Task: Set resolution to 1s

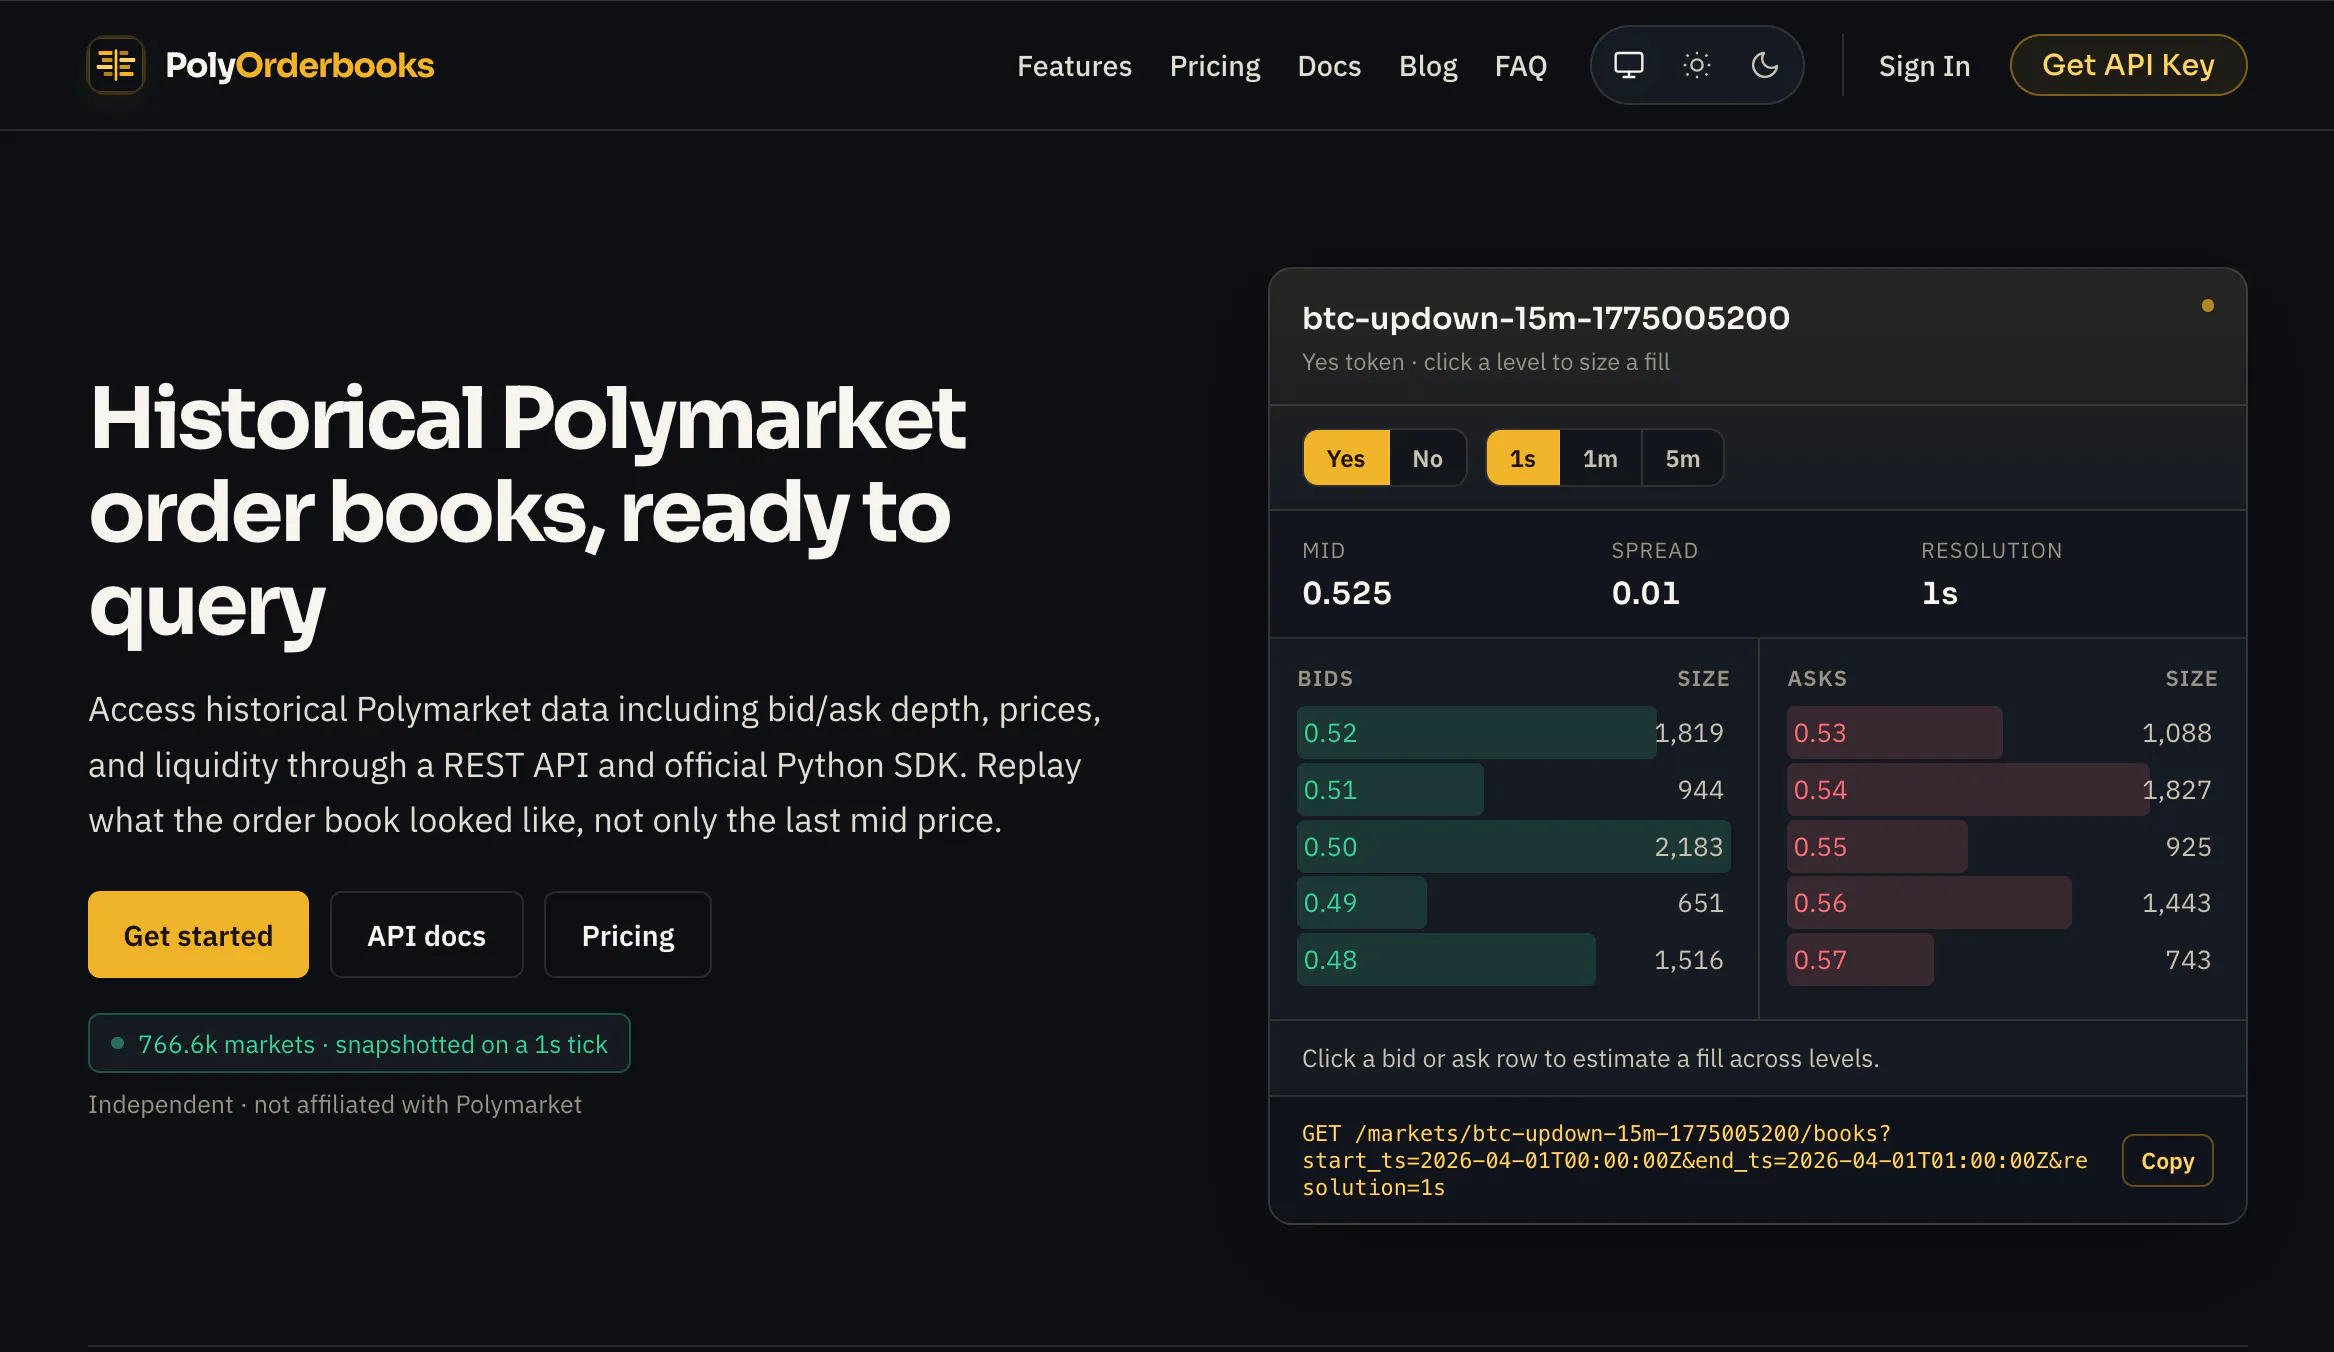Action: [1523, 458]
